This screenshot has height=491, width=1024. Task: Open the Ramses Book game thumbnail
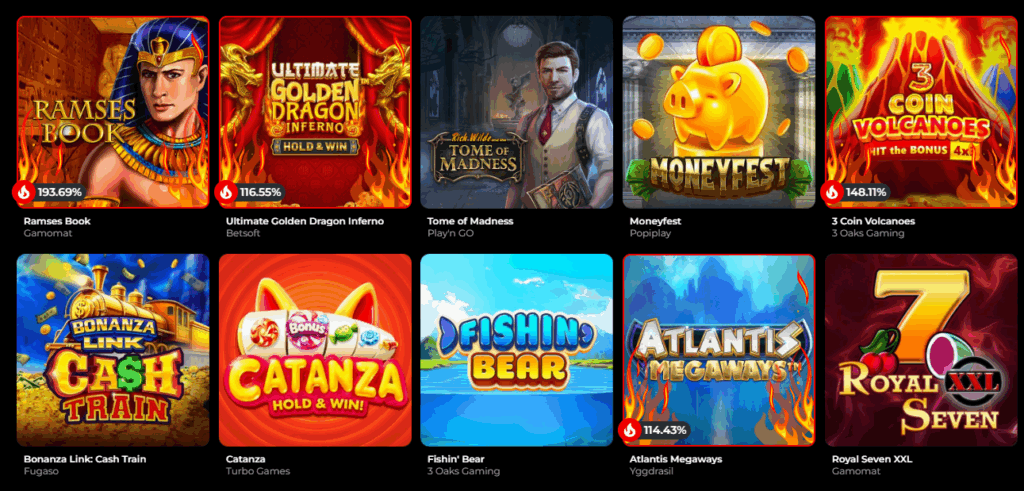(113, 112)
